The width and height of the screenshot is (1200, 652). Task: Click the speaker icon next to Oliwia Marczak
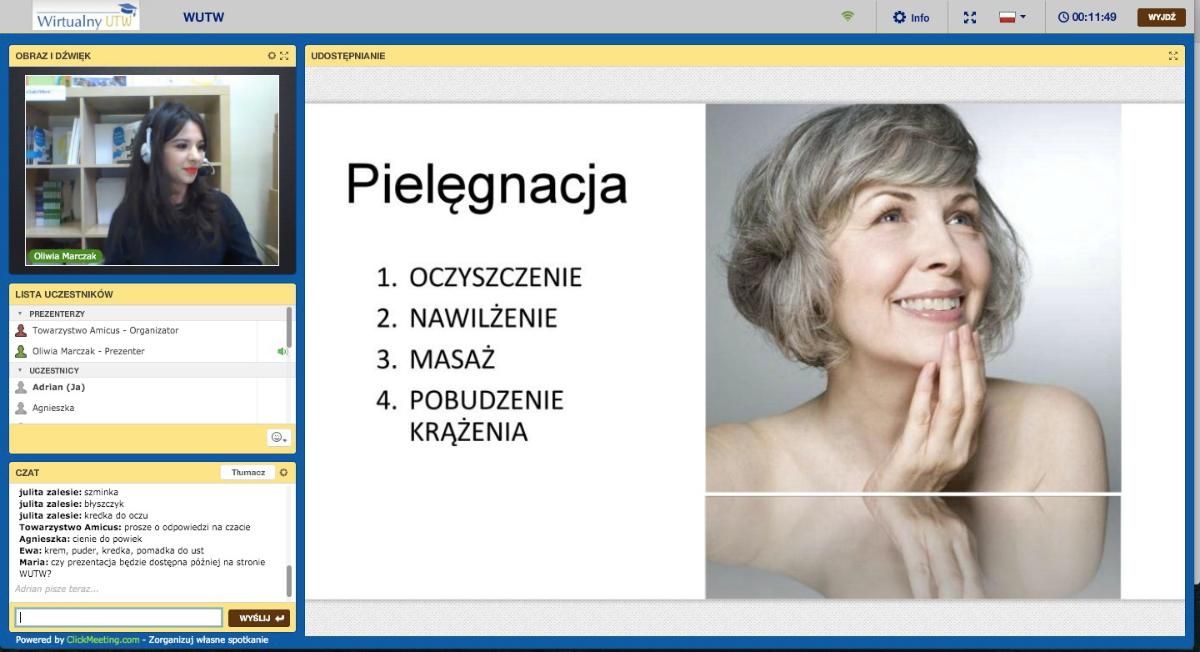[x=281, y=351]
